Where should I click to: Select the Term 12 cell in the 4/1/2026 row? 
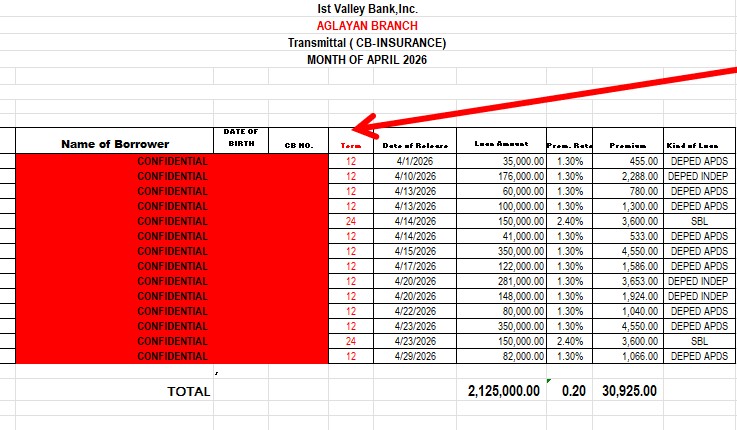351,161
